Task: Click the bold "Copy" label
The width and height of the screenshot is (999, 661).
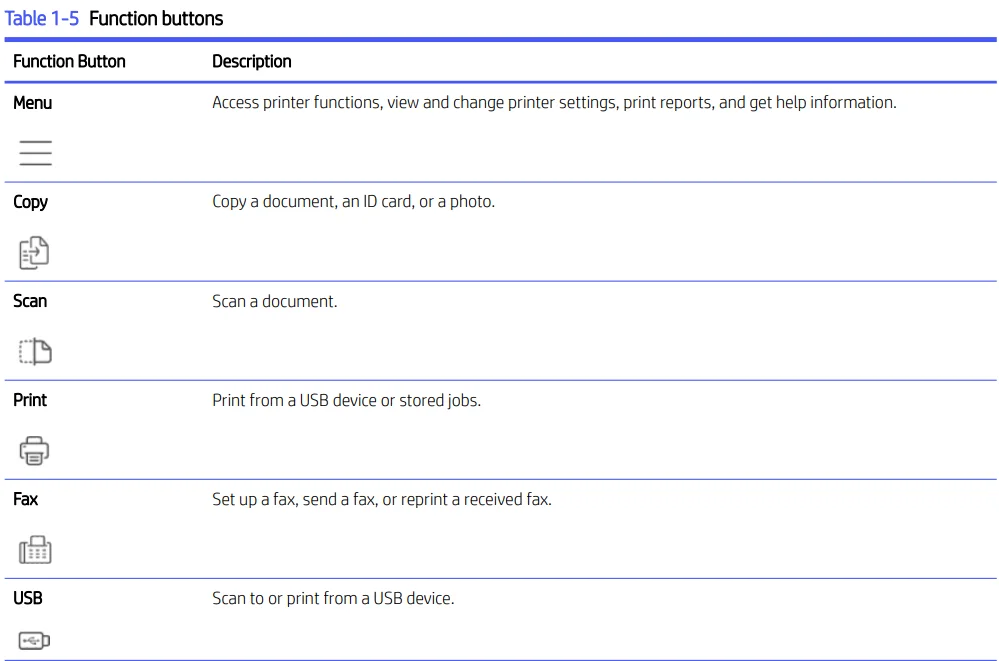Action: tap(30, 201)
